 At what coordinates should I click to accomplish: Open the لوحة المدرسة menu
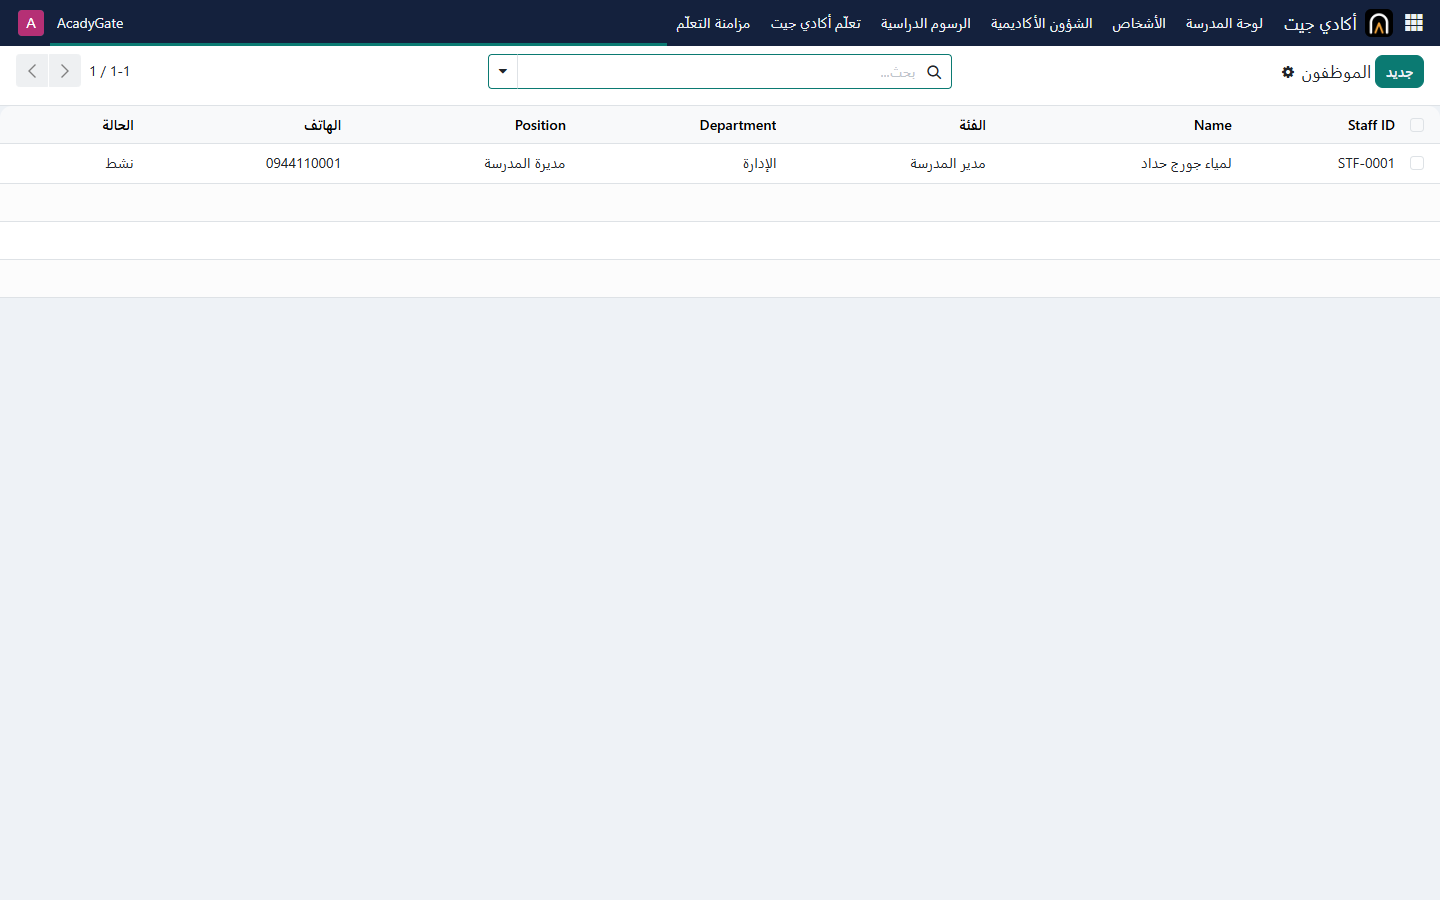(x=1224, y=23)
